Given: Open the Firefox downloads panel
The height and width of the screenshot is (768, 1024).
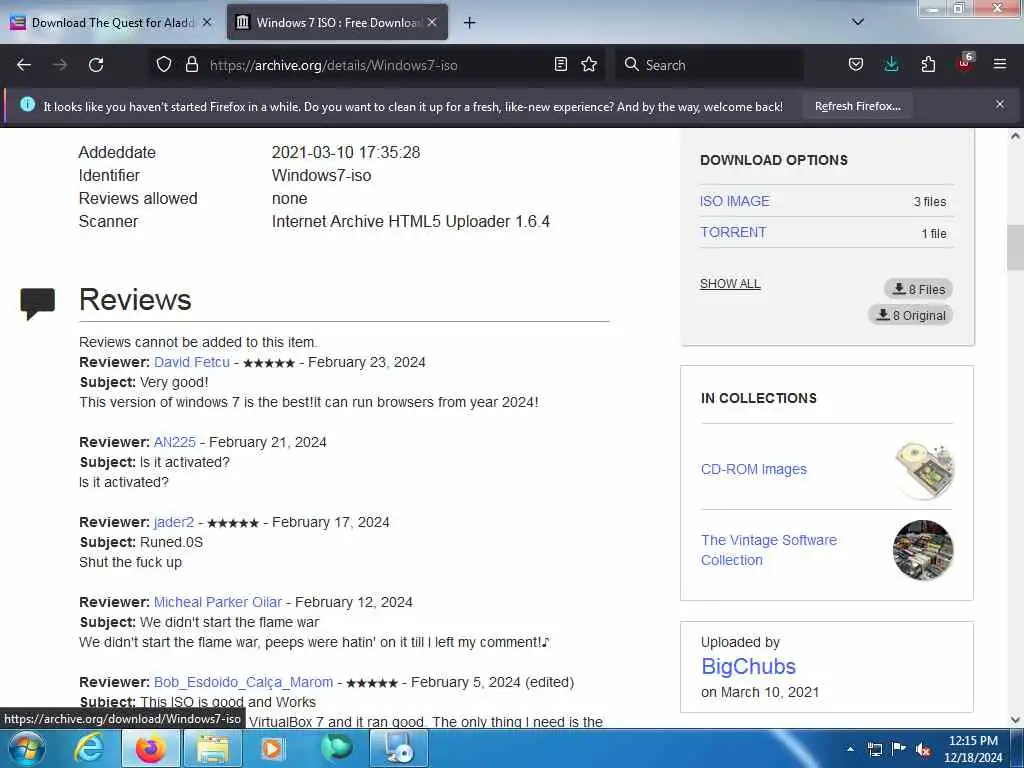Looking at the screenshot, I should point(891,65).
